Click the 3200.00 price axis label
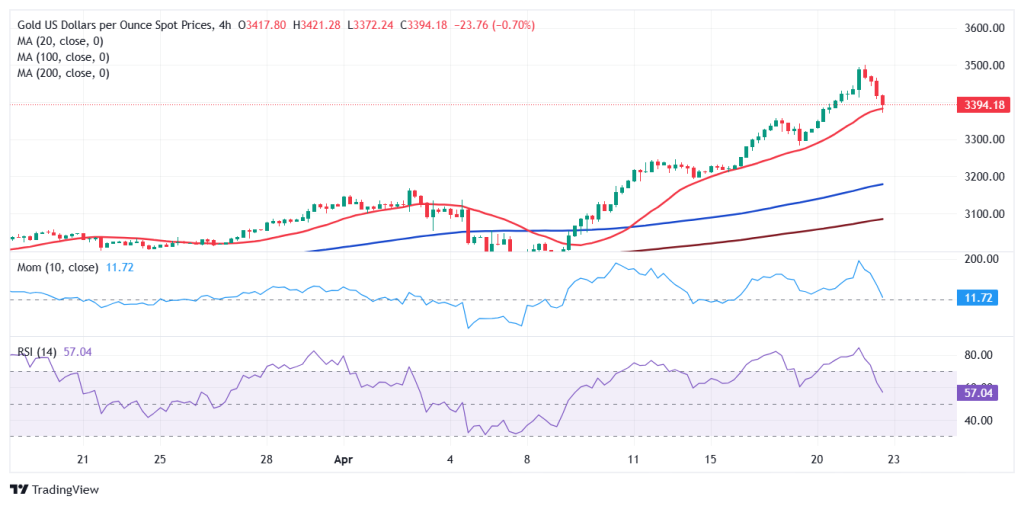Image resolution: width=1024 pixels, height=506 pixels. tap(984, 176)
